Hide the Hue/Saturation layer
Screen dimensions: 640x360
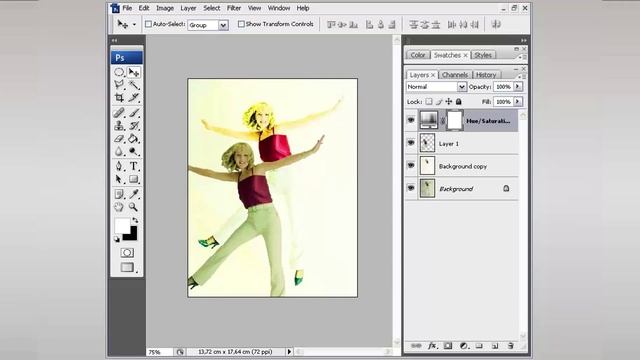click(x=411, y=120)
